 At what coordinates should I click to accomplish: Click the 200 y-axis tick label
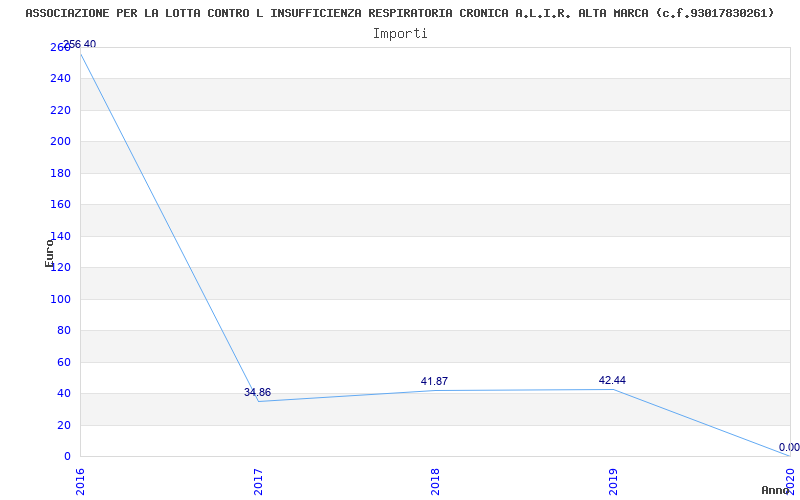click(60, 142)
